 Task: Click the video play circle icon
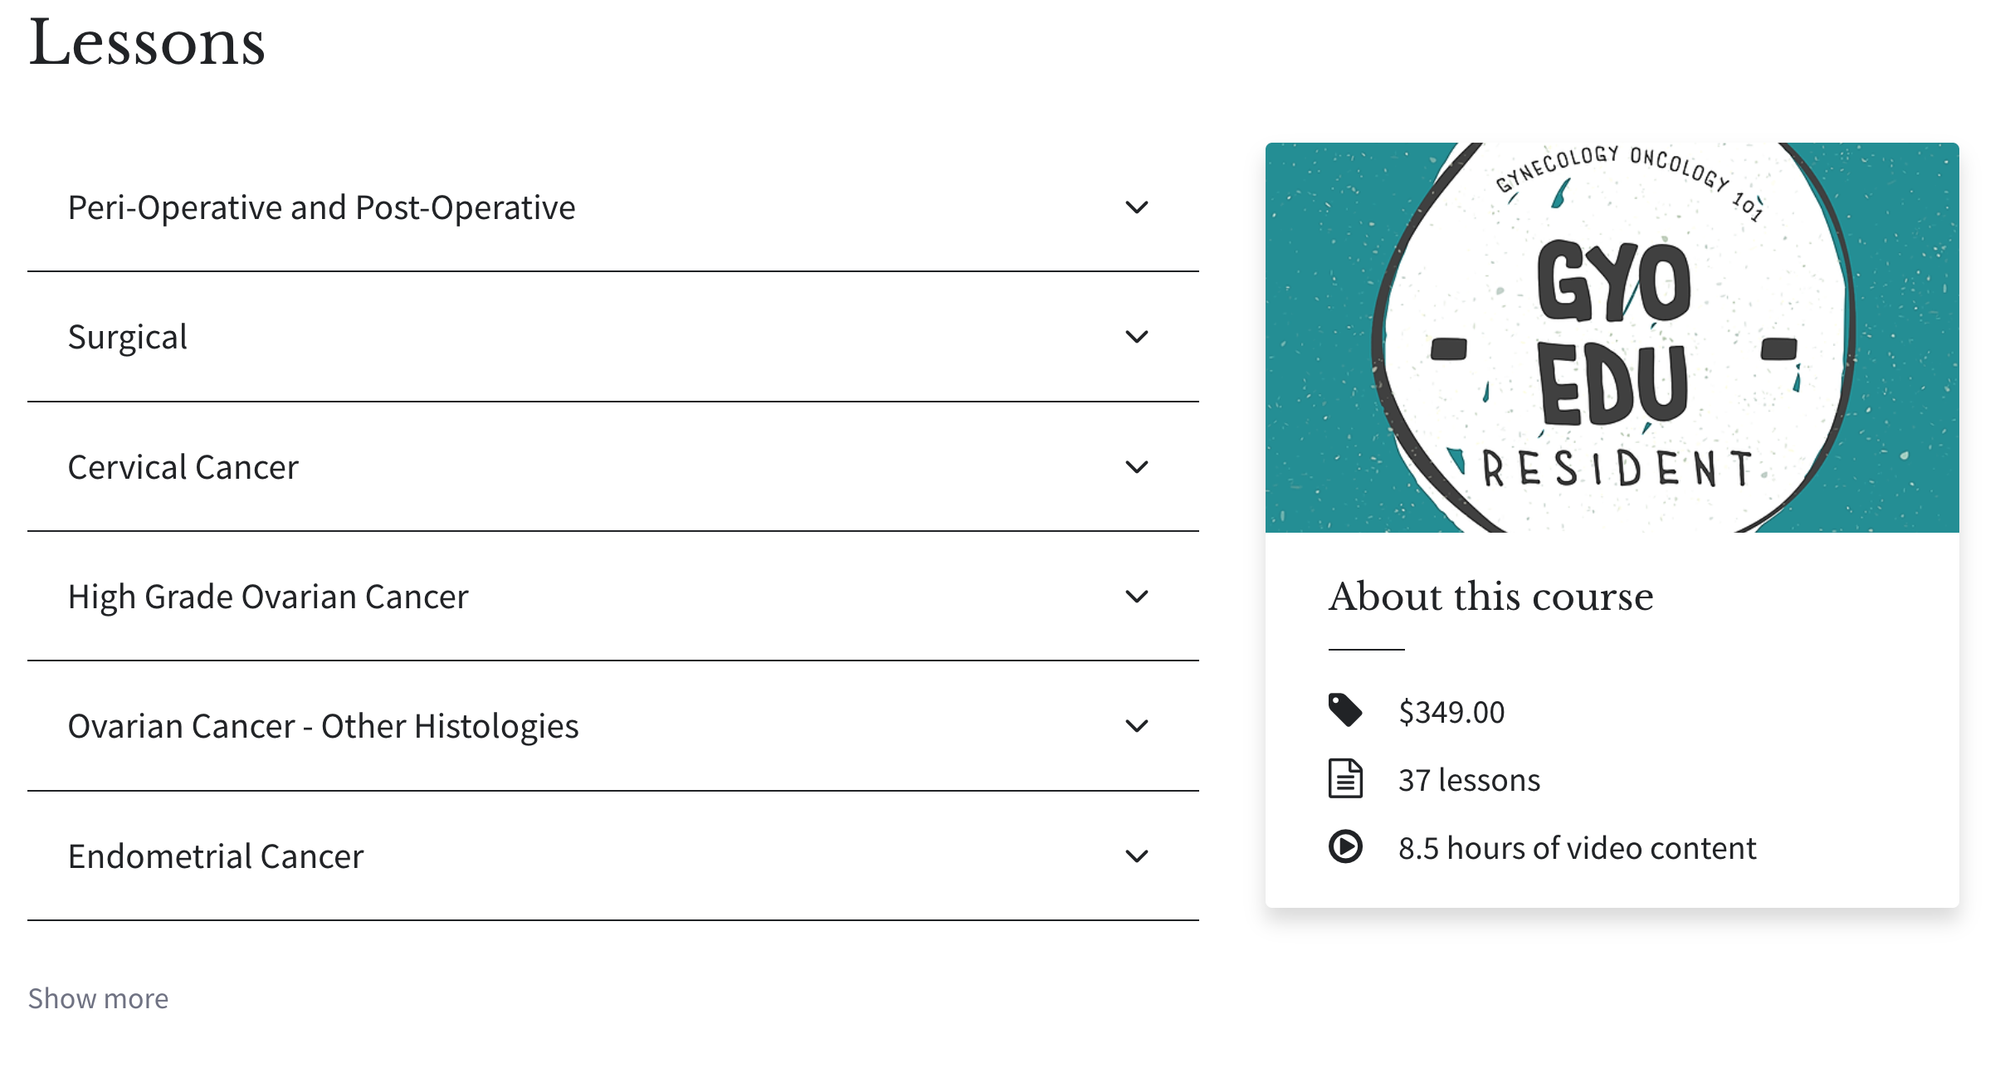[x=1345, y=846]
